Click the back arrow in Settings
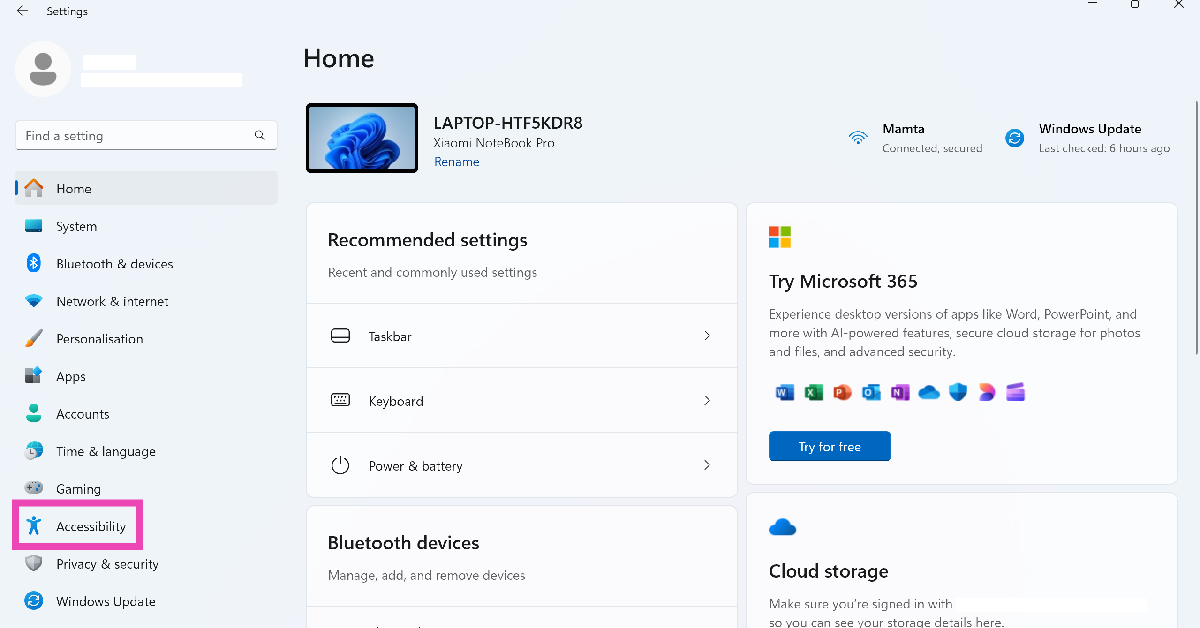This screenshot has width=1200, height=628. 22,11
